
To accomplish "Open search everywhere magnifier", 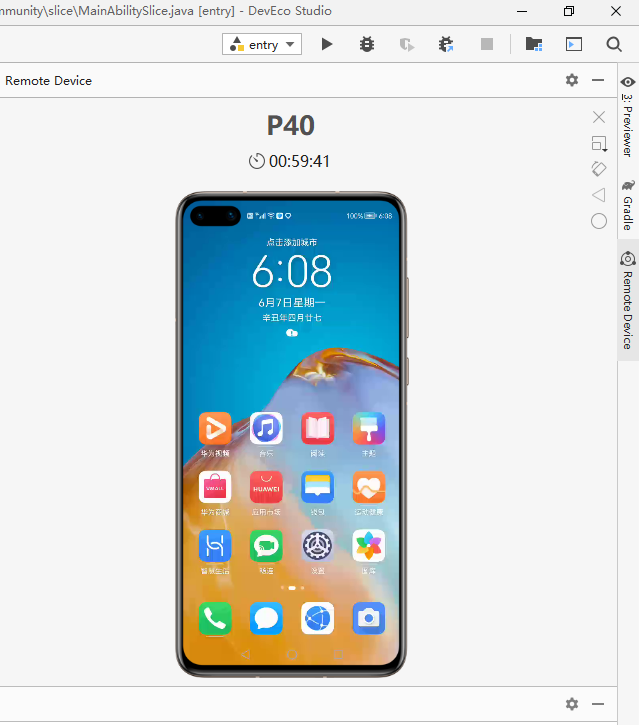I will [614, 44].
